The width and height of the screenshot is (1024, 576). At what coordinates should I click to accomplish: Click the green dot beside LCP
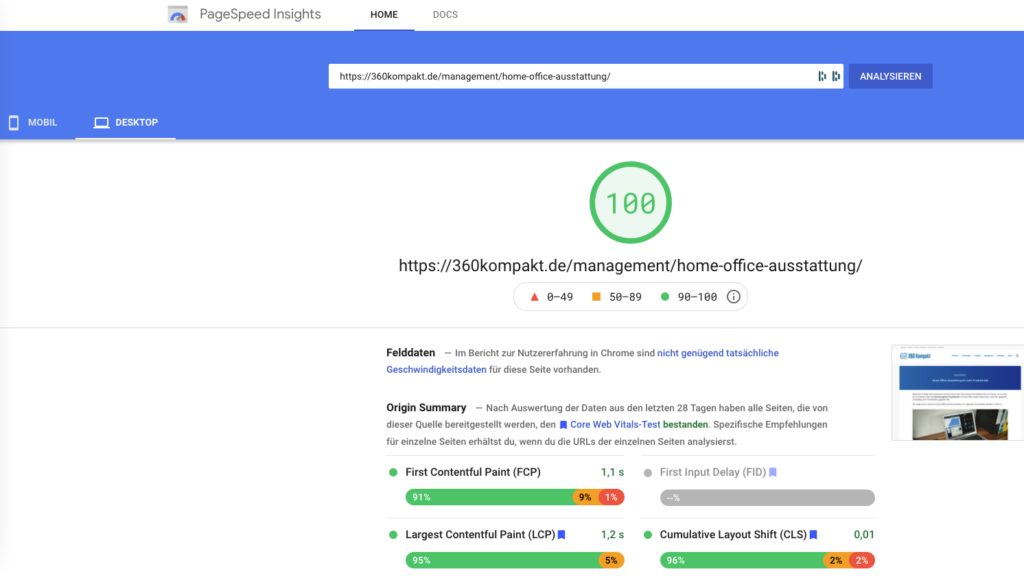point(393,535)
